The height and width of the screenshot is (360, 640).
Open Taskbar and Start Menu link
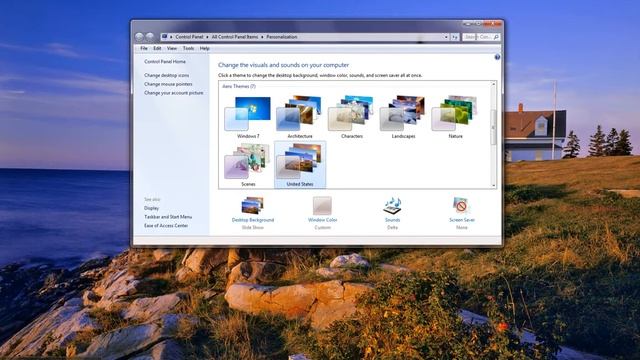168,217
